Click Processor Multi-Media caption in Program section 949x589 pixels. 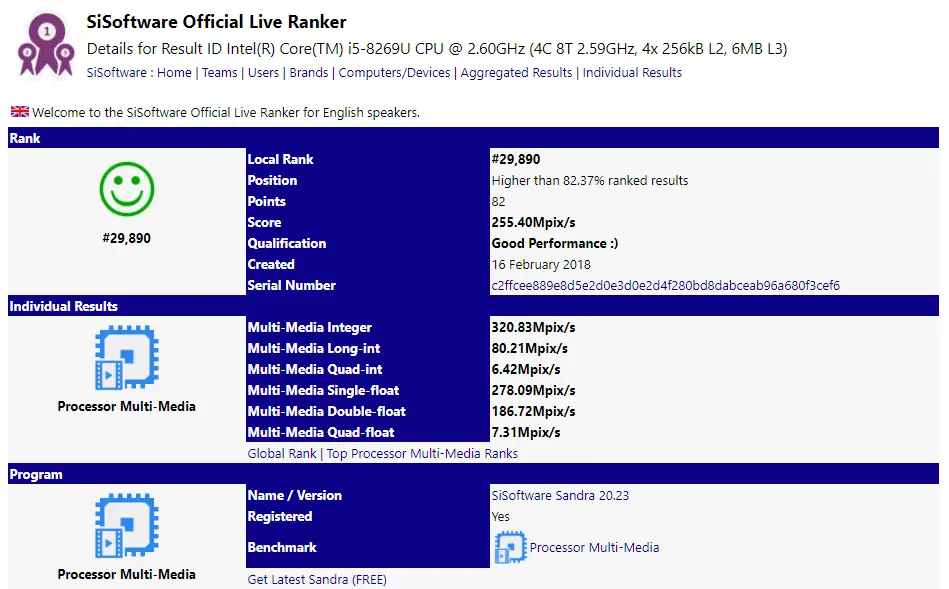(x=126, y=574)
